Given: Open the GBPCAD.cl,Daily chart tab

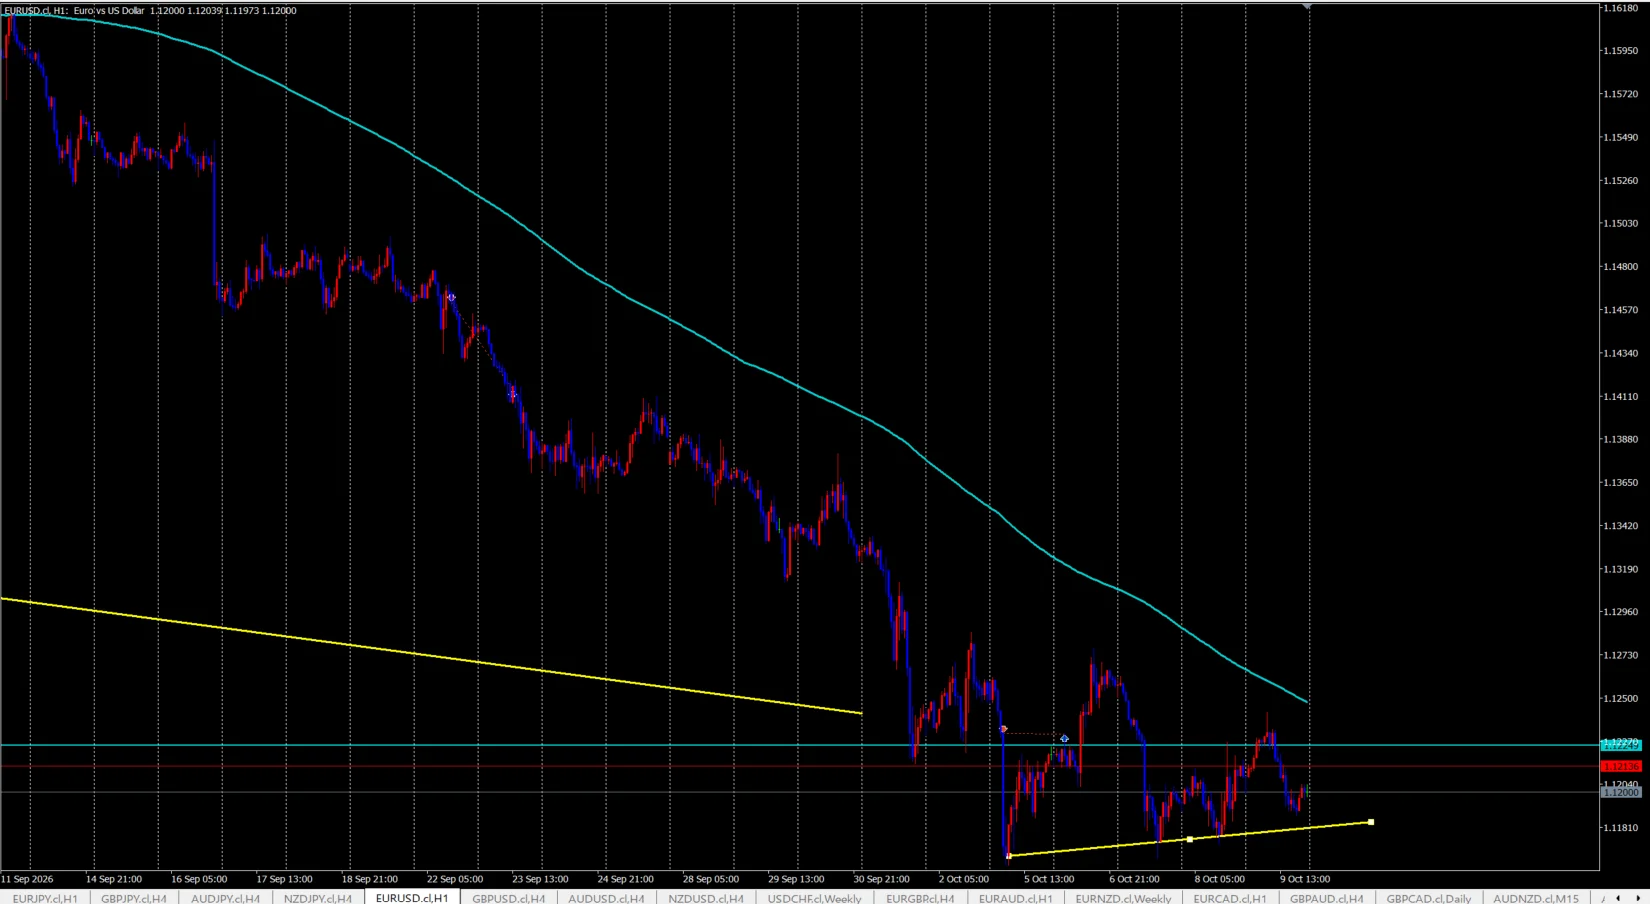Looking at the screenshot, I should [x=1428, y=898].
